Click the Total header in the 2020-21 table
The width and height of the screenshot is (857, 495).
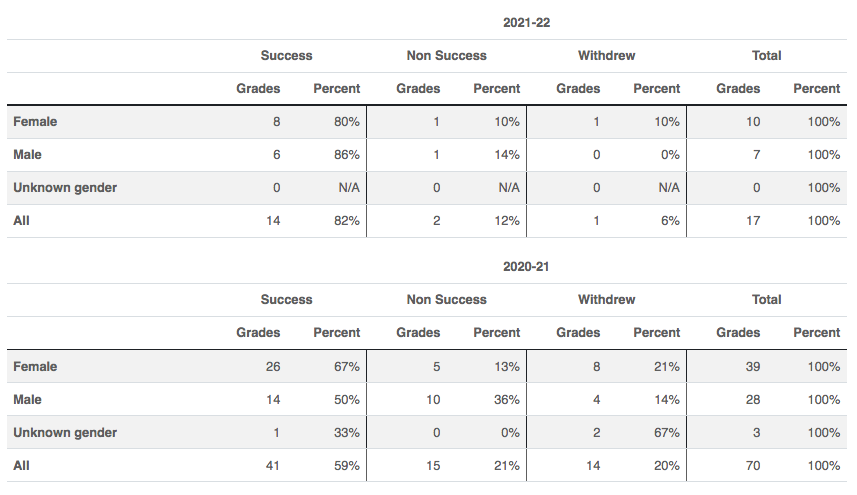(x=766, y=300)
